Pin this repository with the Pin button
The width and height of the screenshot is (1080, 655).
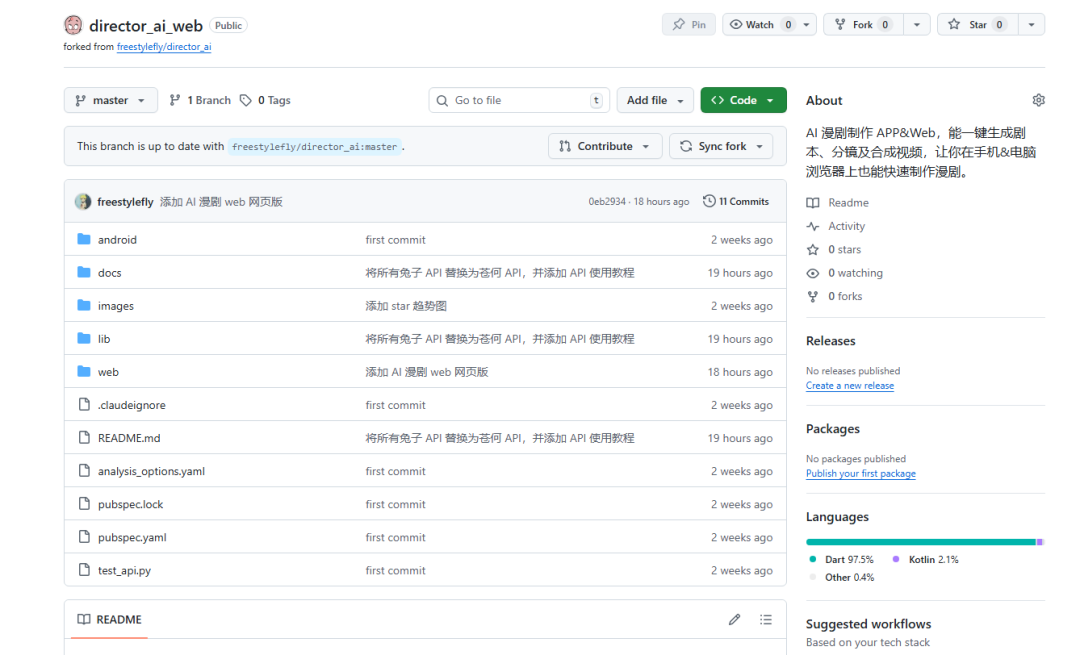pyautogui.click(x=689, y=25)
